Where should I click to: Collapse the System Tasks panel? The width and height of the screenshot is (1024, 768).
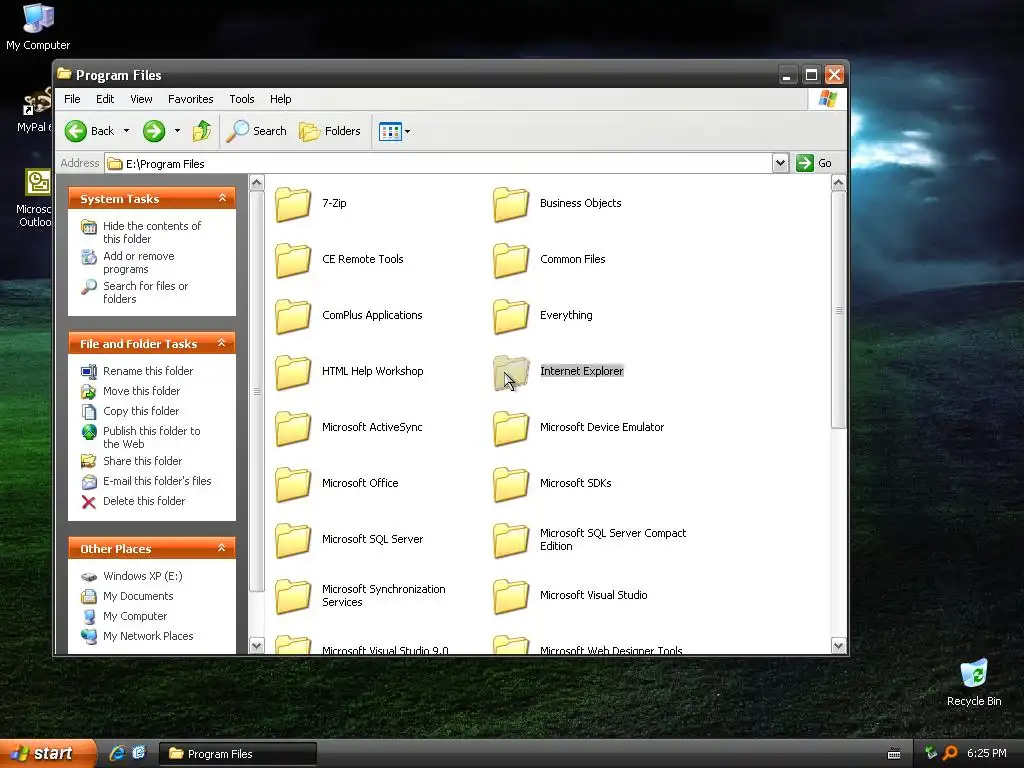[222, 198]
